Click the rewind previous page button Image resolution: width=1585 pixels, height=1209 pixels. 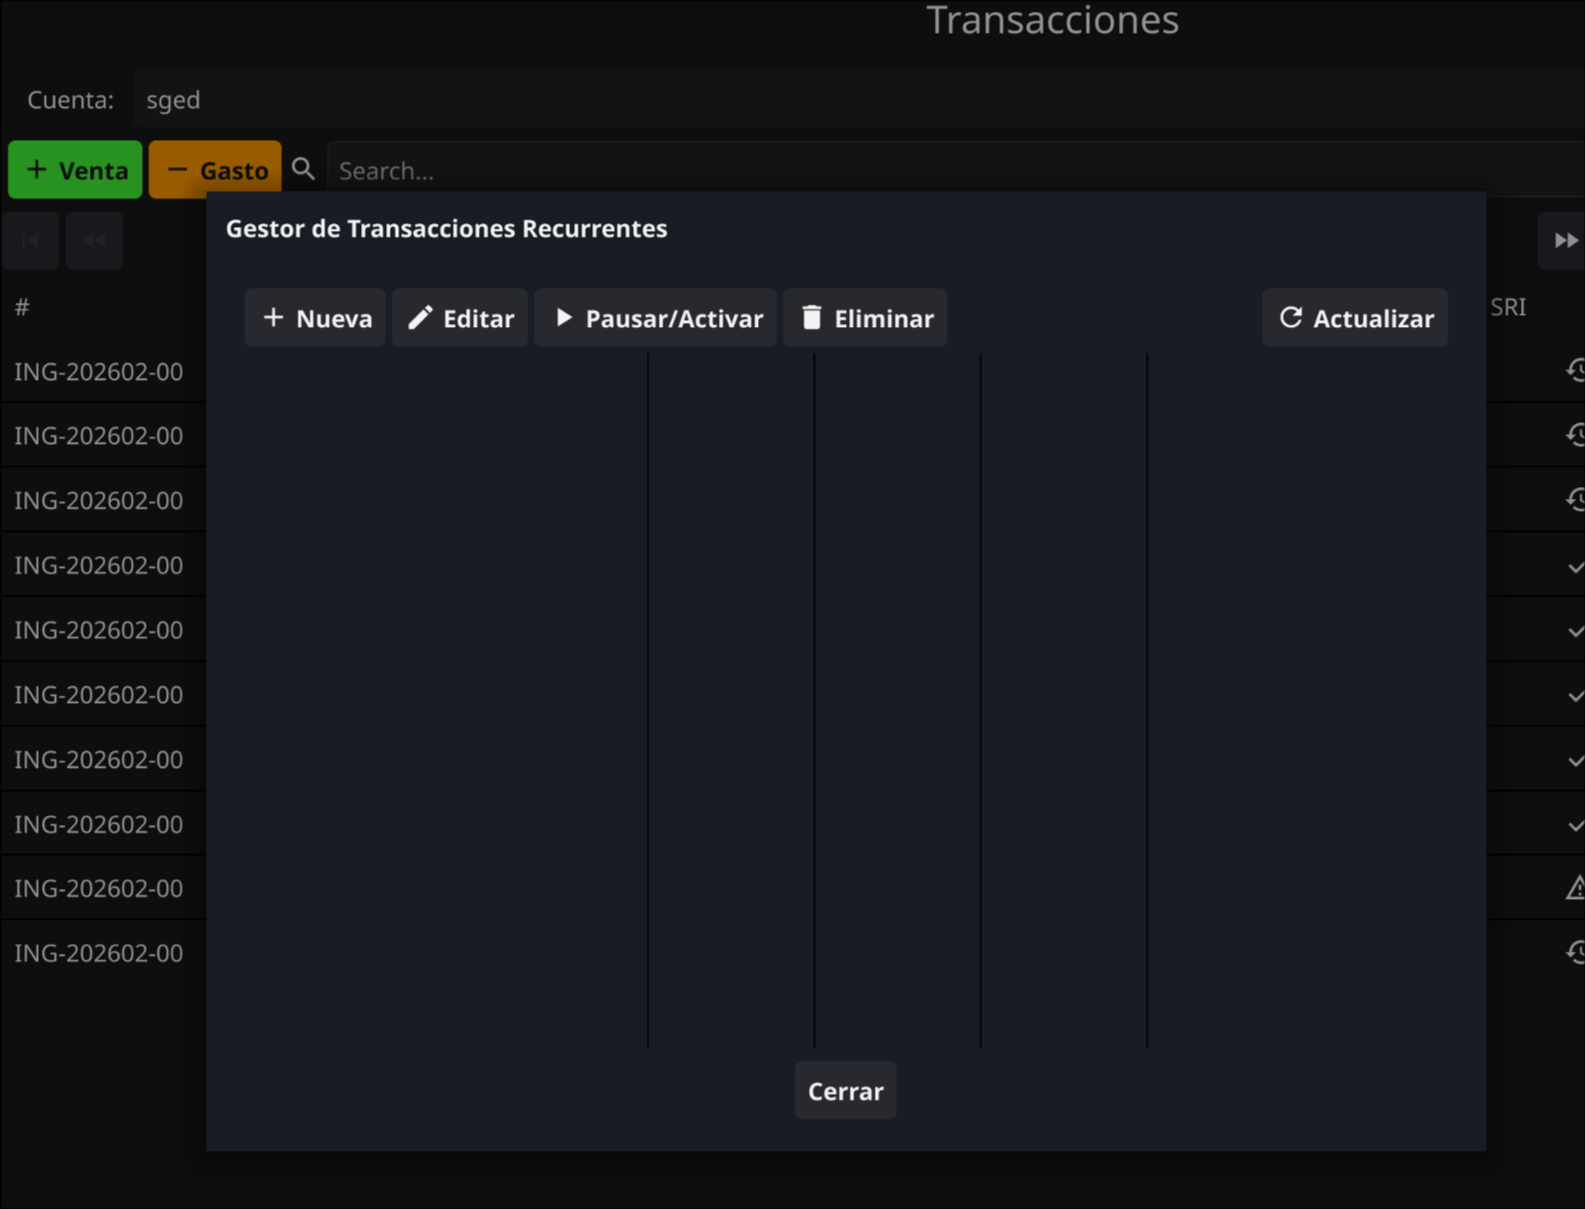[x=94, y=241]
